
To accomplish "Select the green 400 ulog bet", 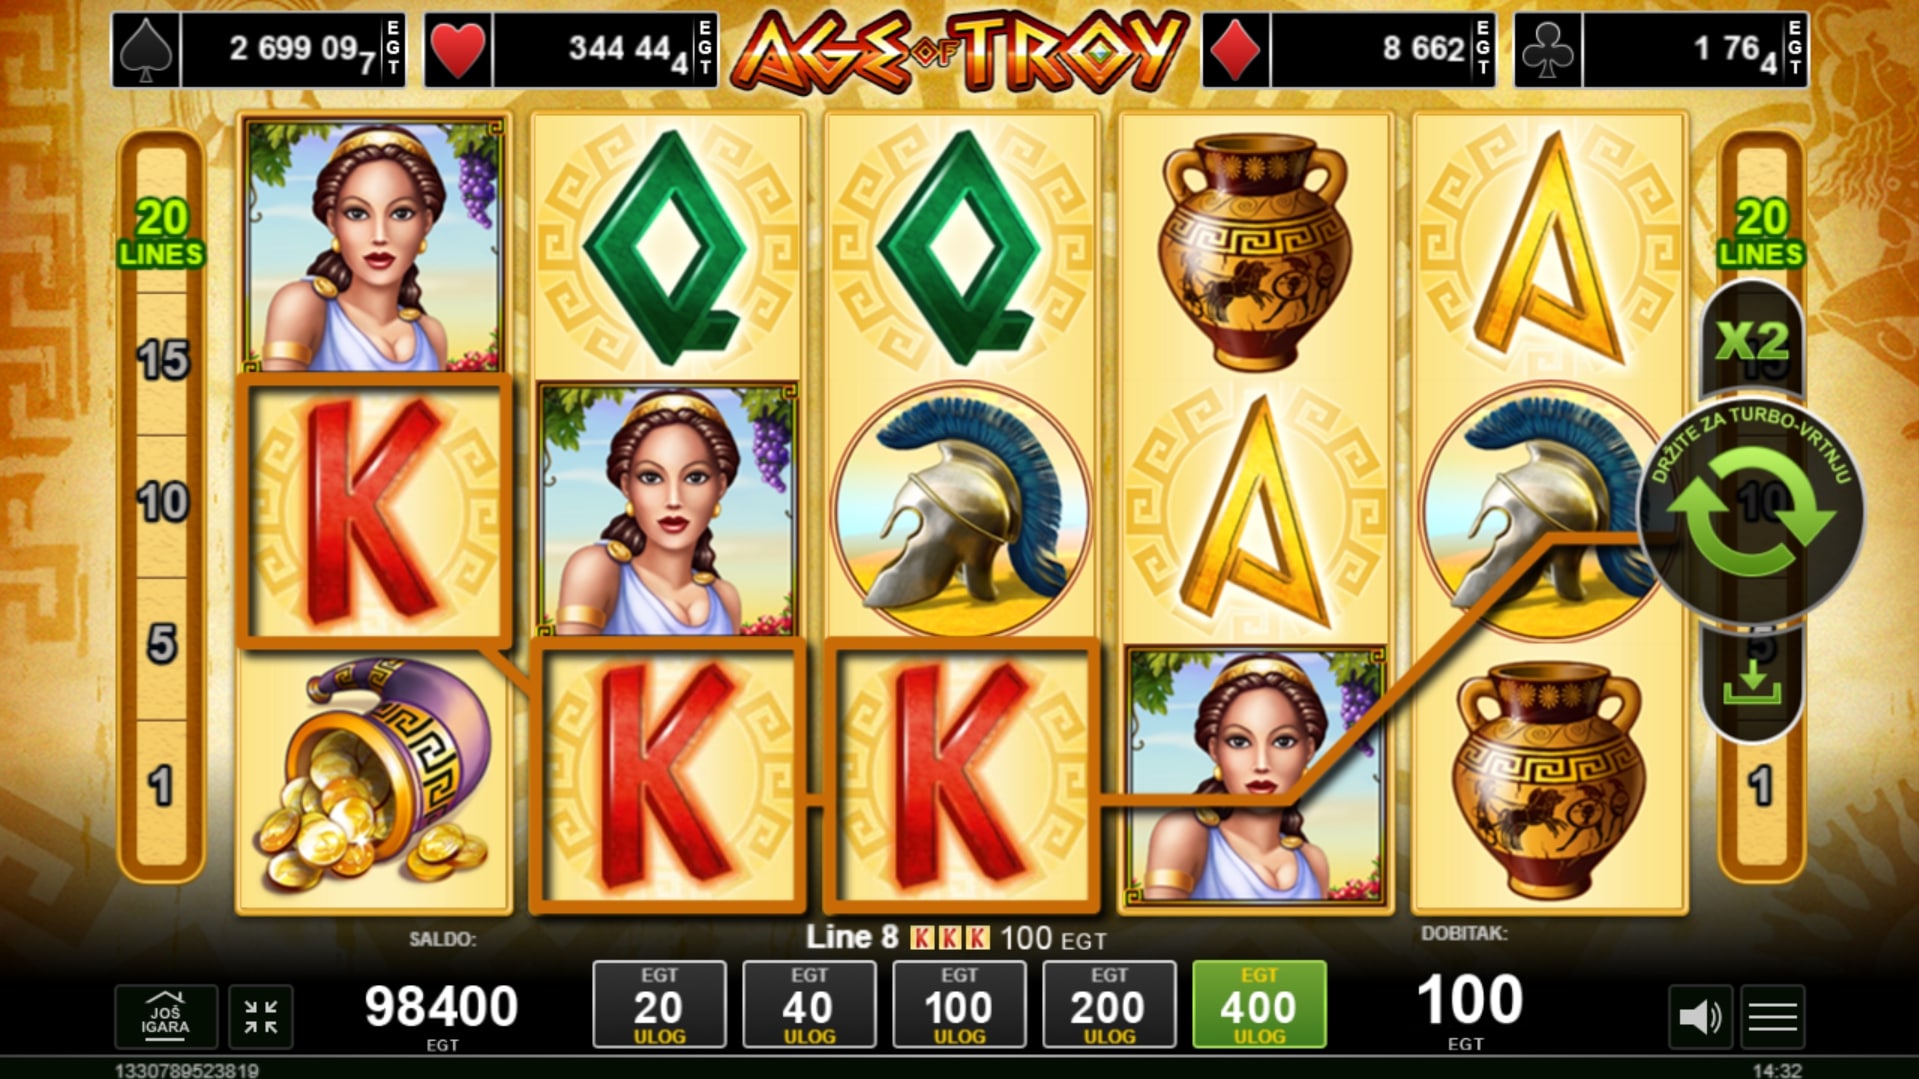I will (x=1259, y=1004).
